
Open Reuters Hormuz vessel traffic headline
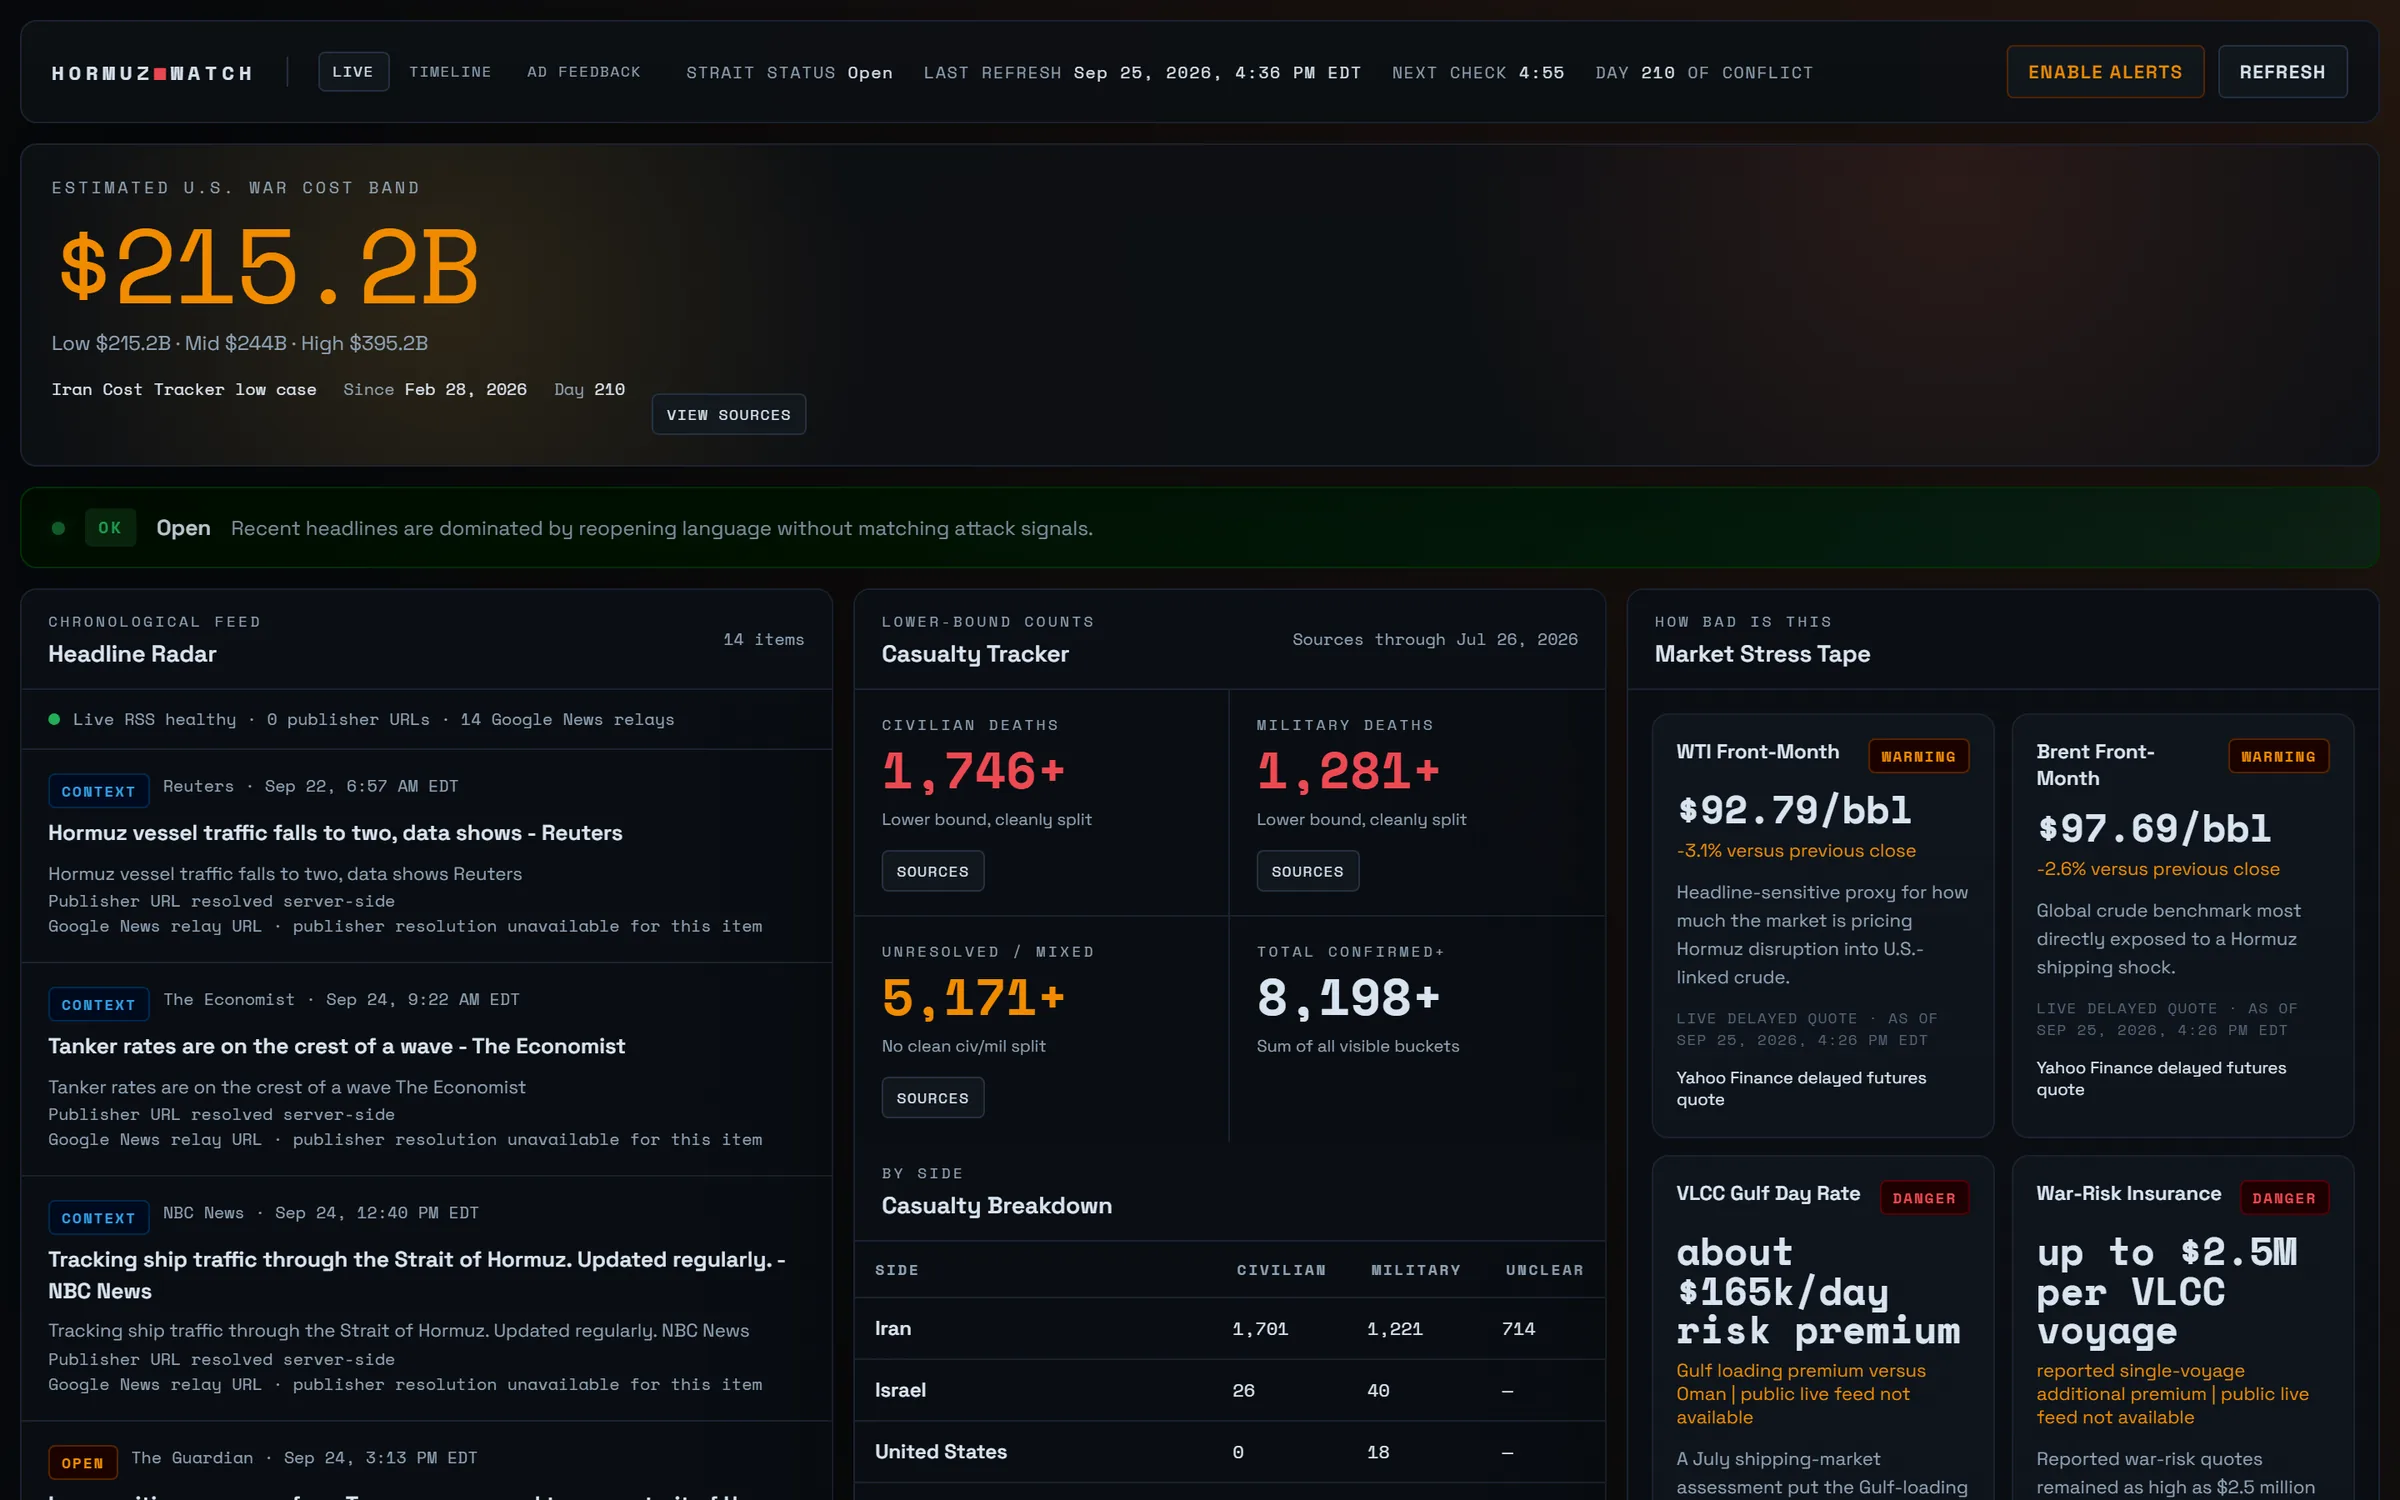pos(335,833)
